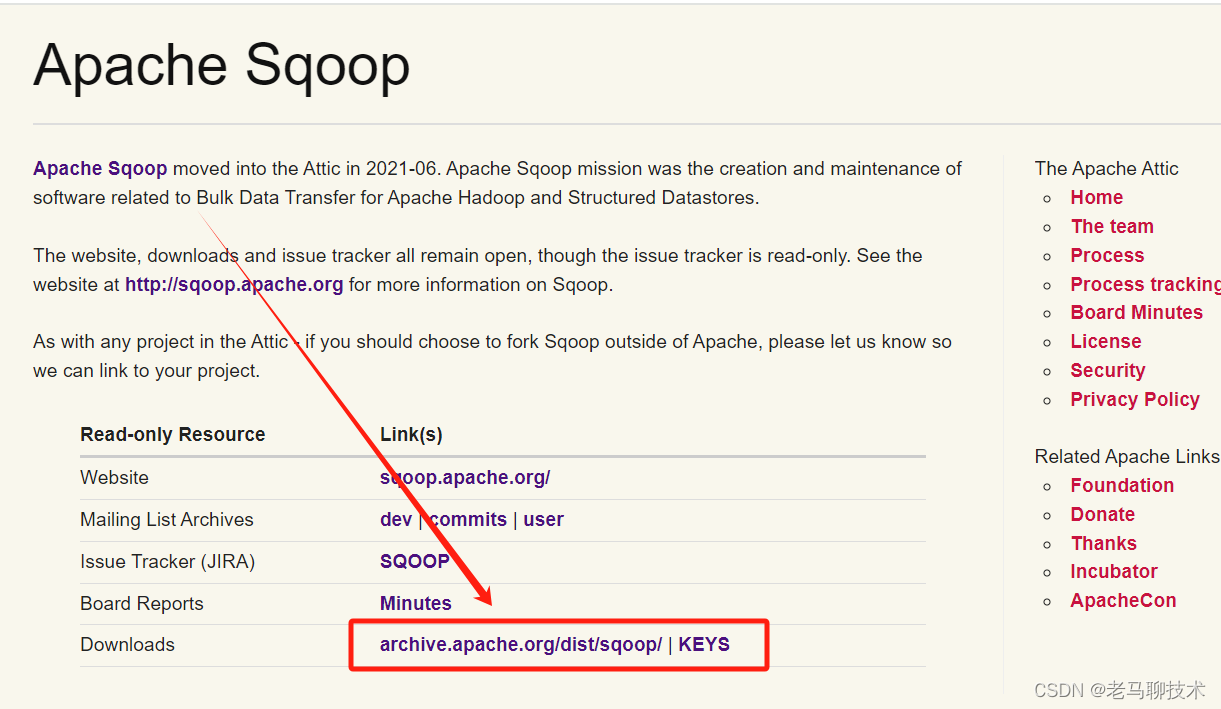Viewport: 1221px width, 709px height.
Task: Click the Website row label
Action: coord(114,477)
